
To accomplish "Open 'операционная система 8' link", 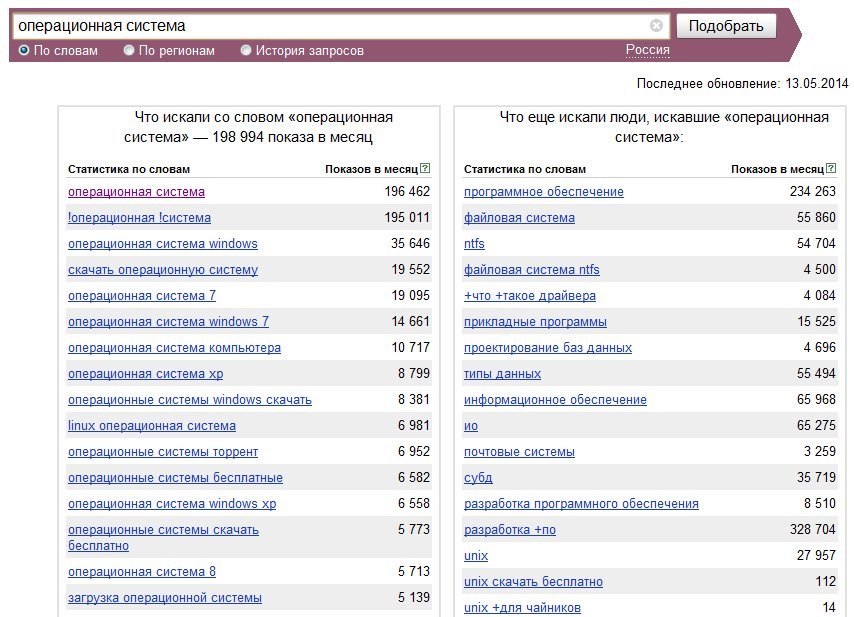I will click(x=142, y=572).
